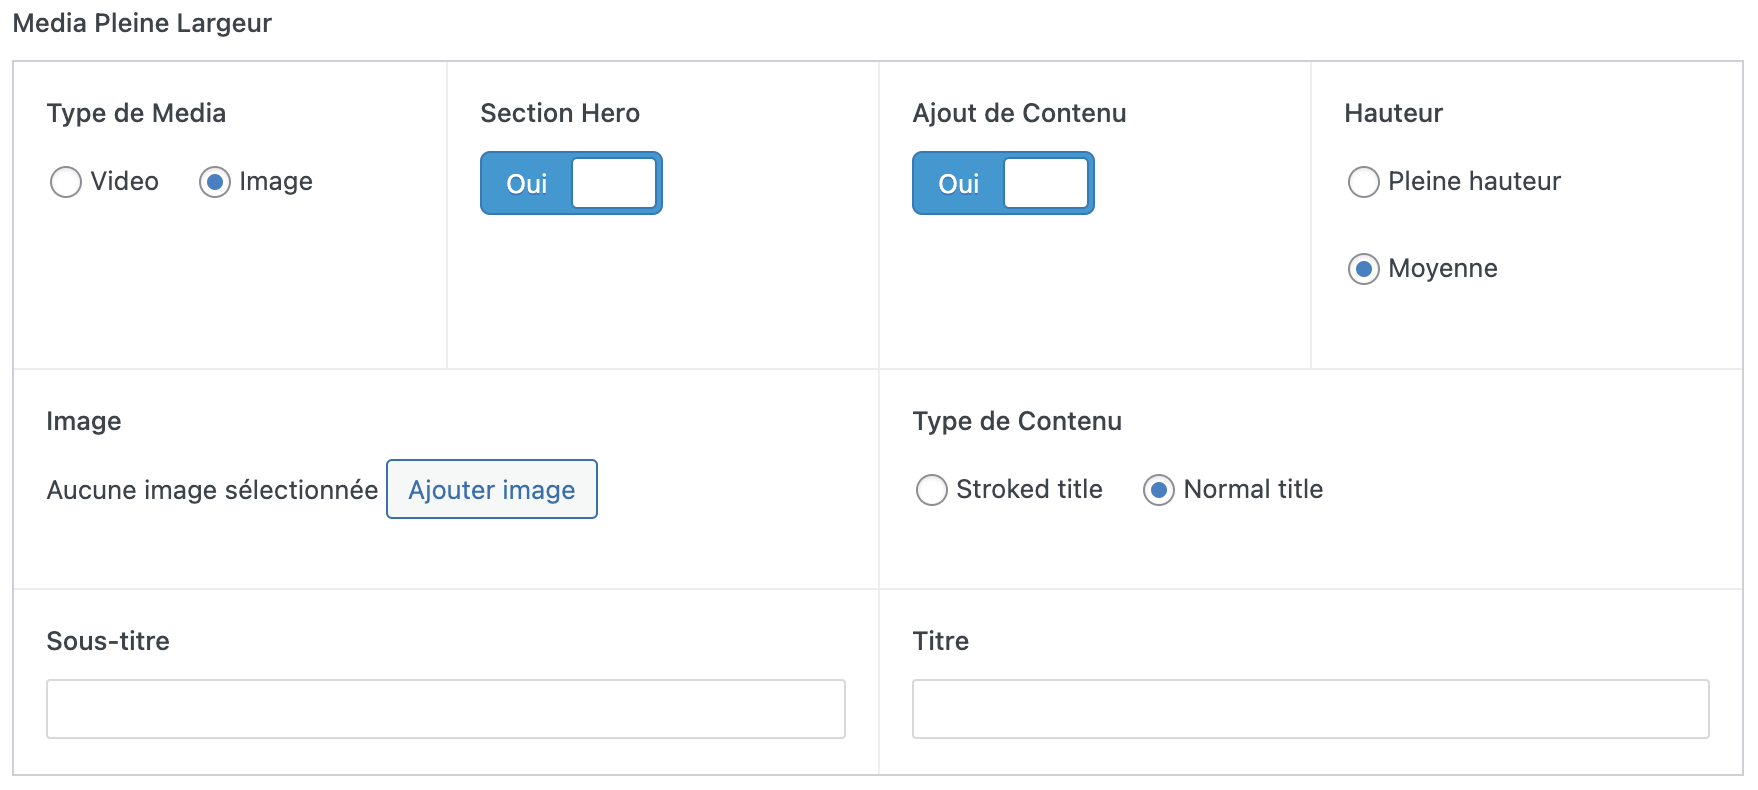Click the Section Hero field label

pyautogui.click(x=560, y=113)
